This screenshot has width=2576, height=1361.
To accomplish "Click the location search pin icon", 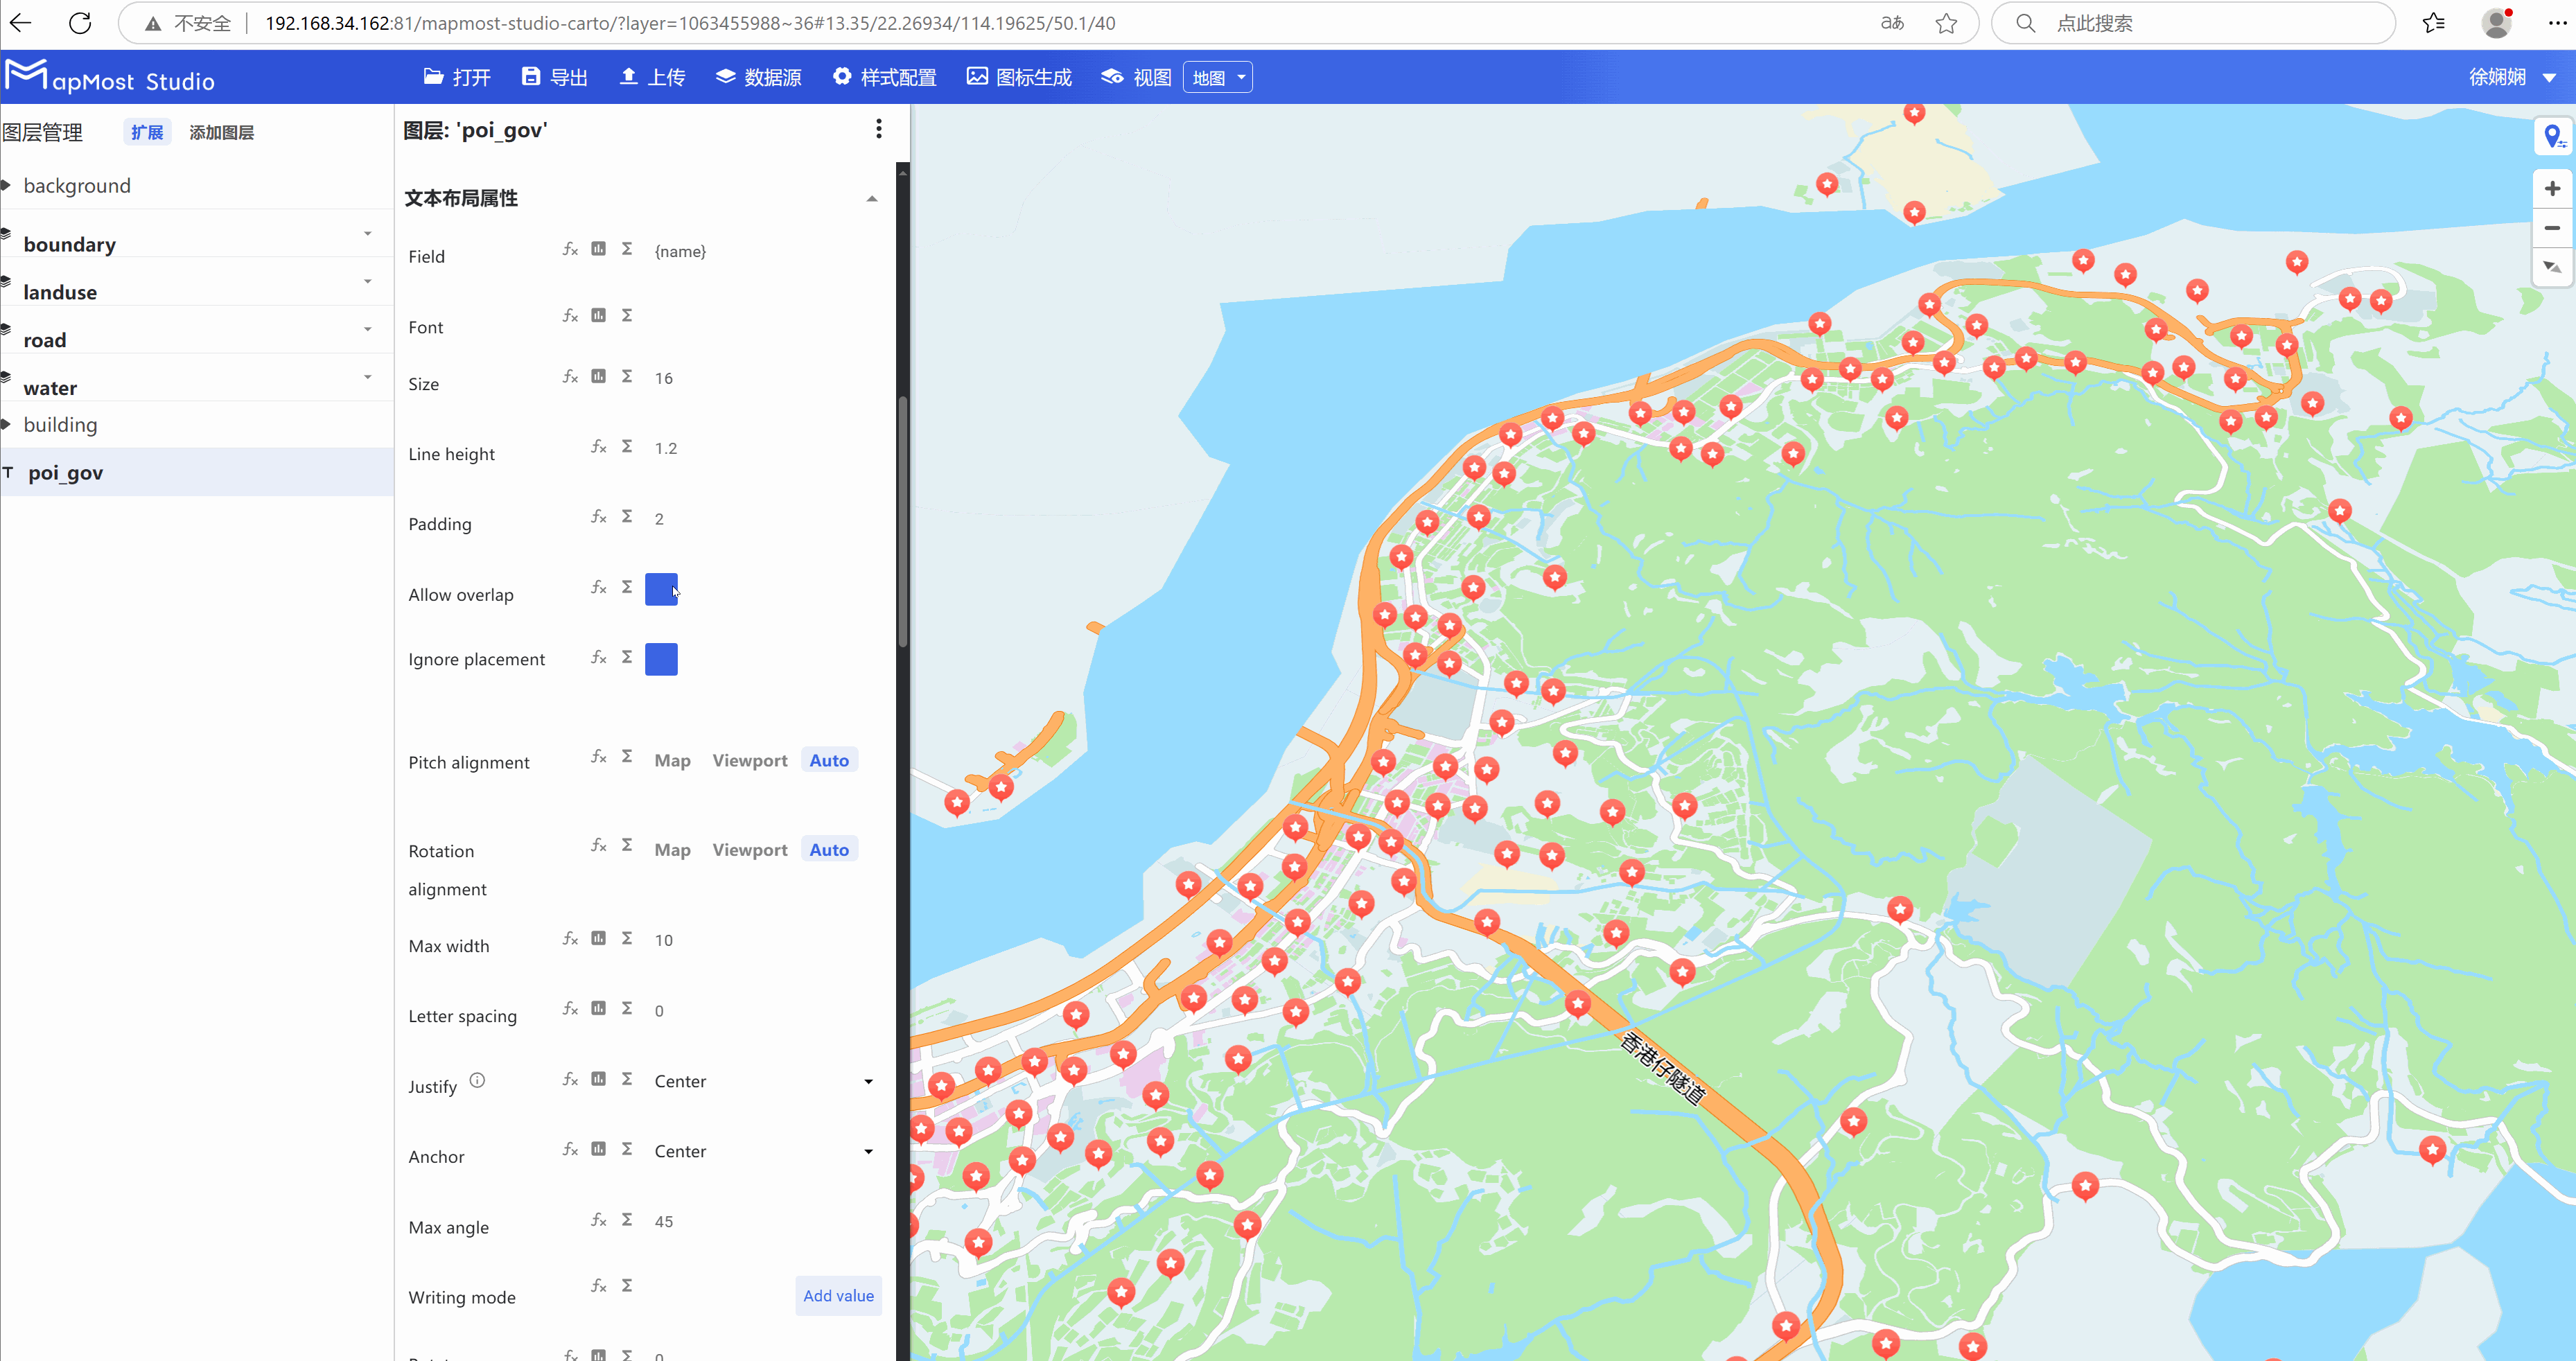I will (x=2553, y=136).
